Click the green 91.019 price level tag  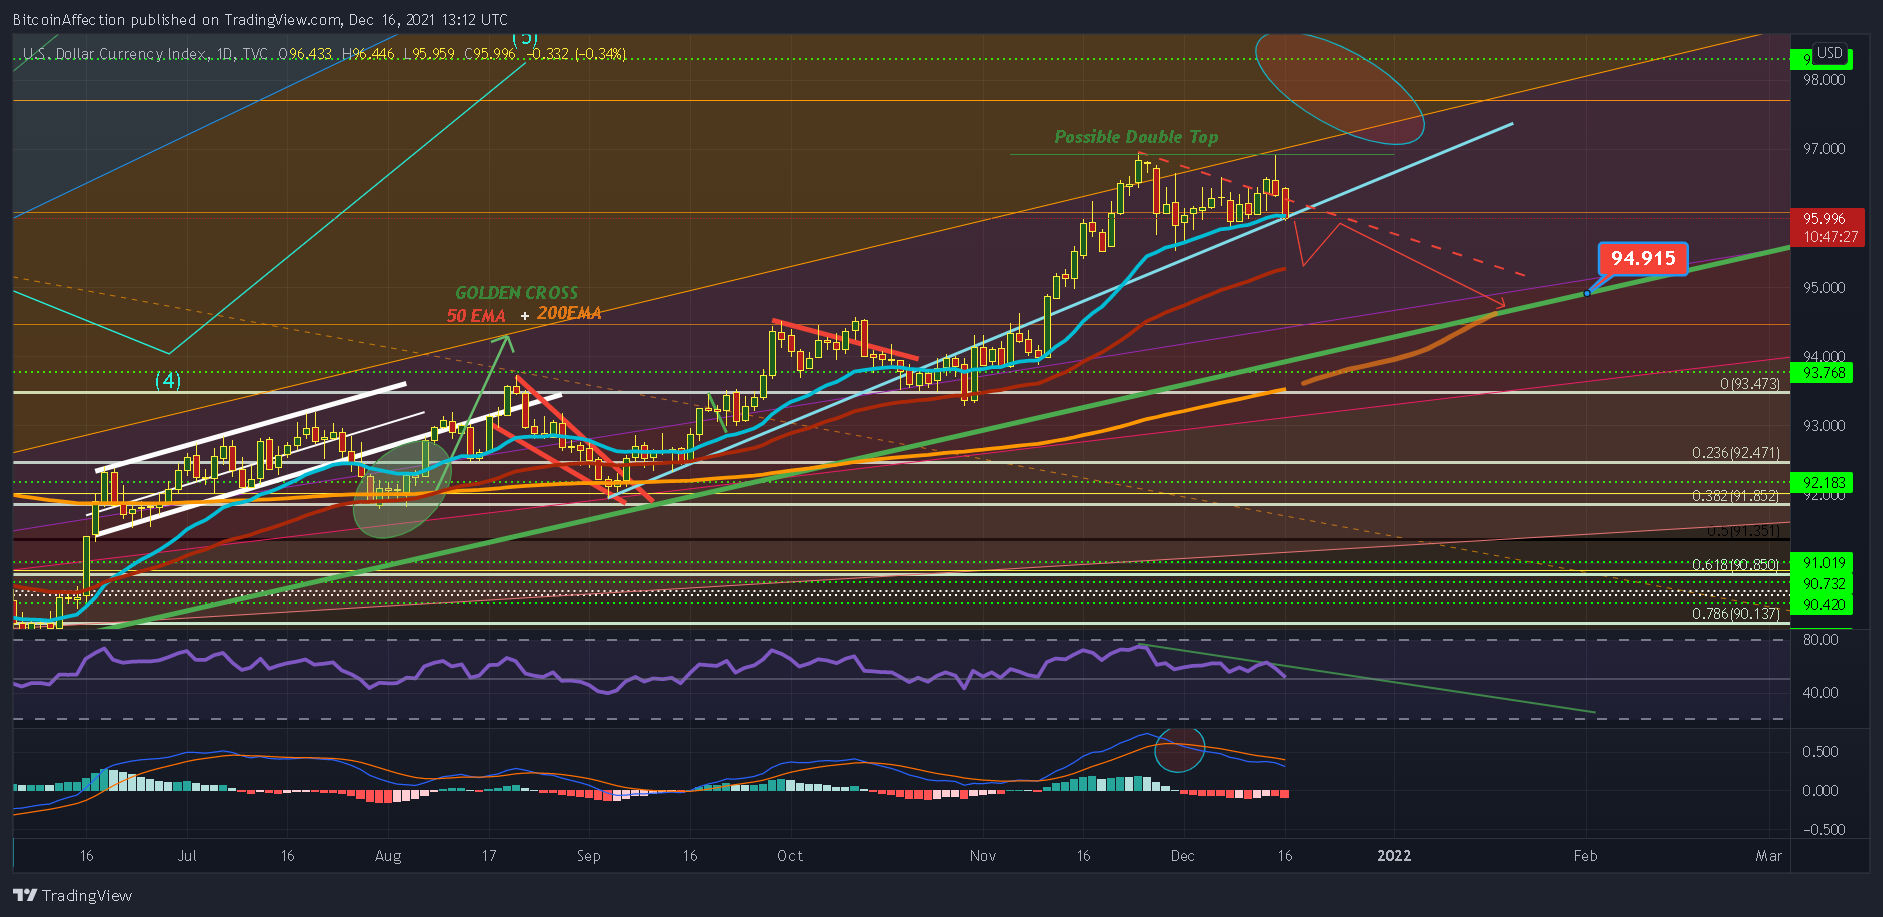[x=1823, y=563]
